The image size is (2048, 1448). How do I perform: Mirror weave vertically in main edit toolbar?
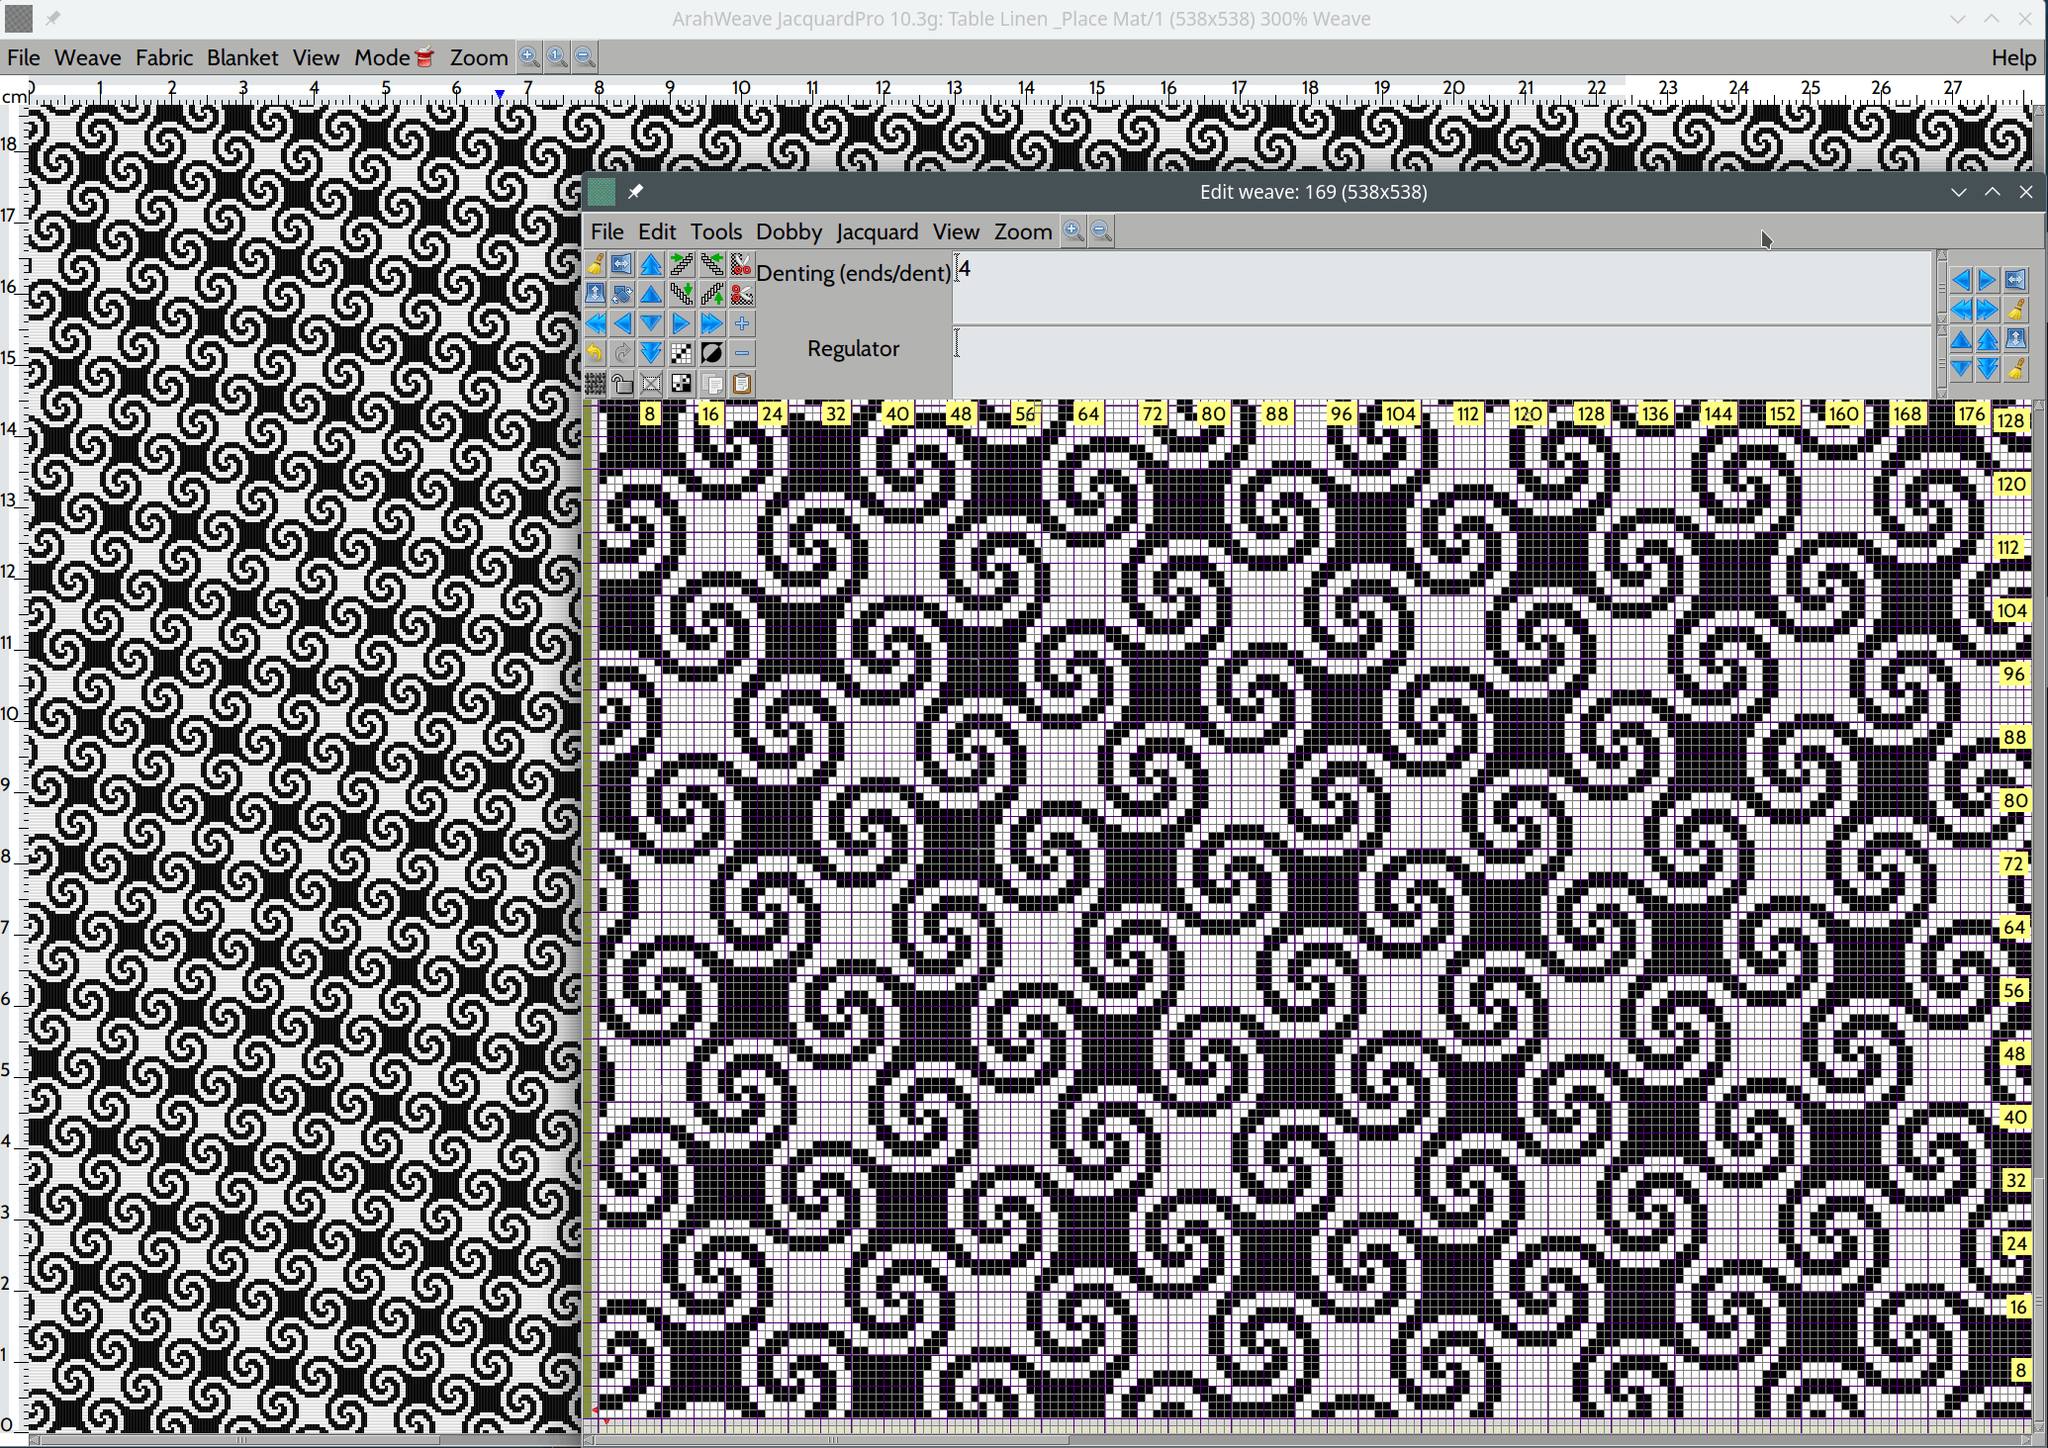point(595,294)
